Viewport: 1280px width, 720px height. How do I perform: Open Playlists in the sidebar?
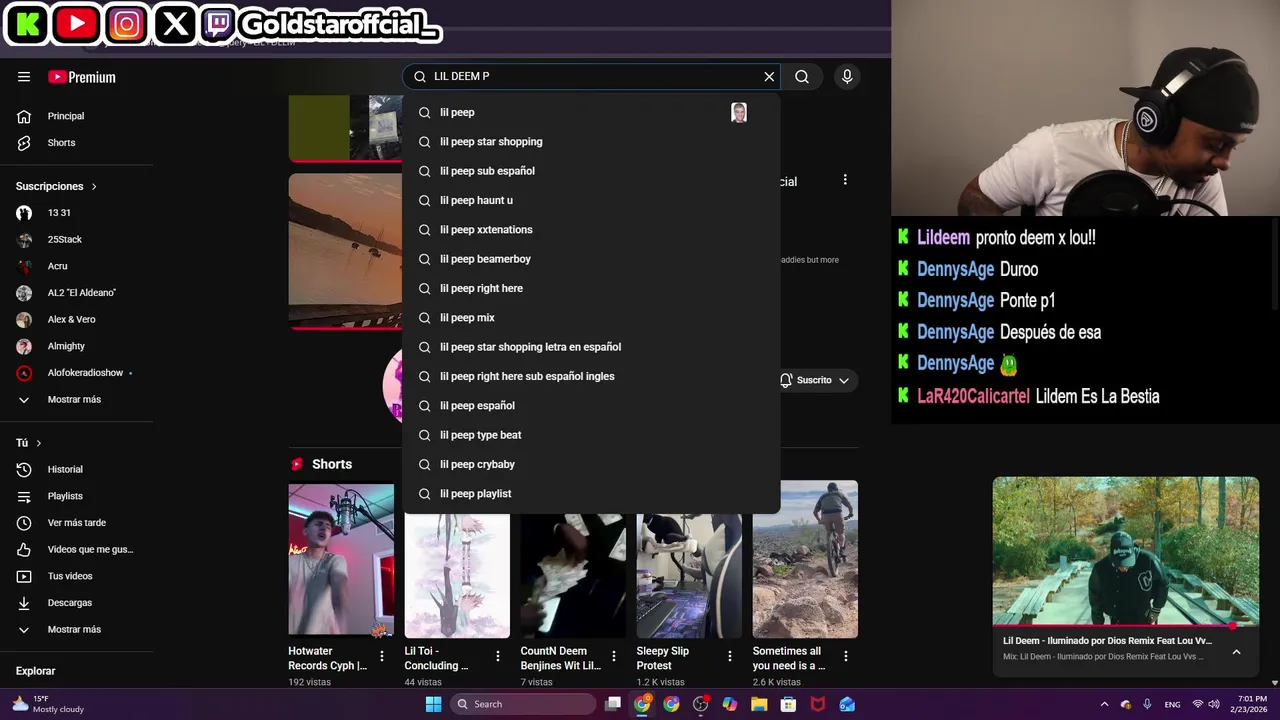tap(77, 496)
